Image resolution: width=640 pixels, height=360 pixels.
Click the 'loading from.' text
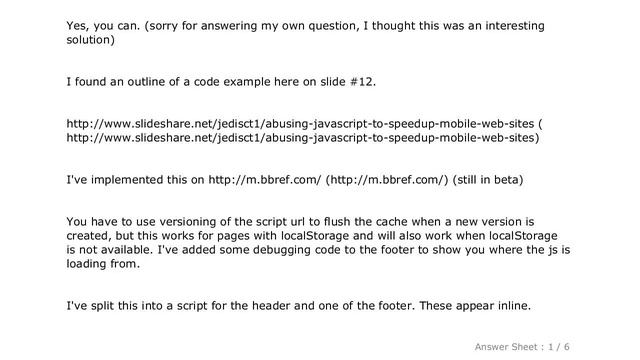coord(103,264)
